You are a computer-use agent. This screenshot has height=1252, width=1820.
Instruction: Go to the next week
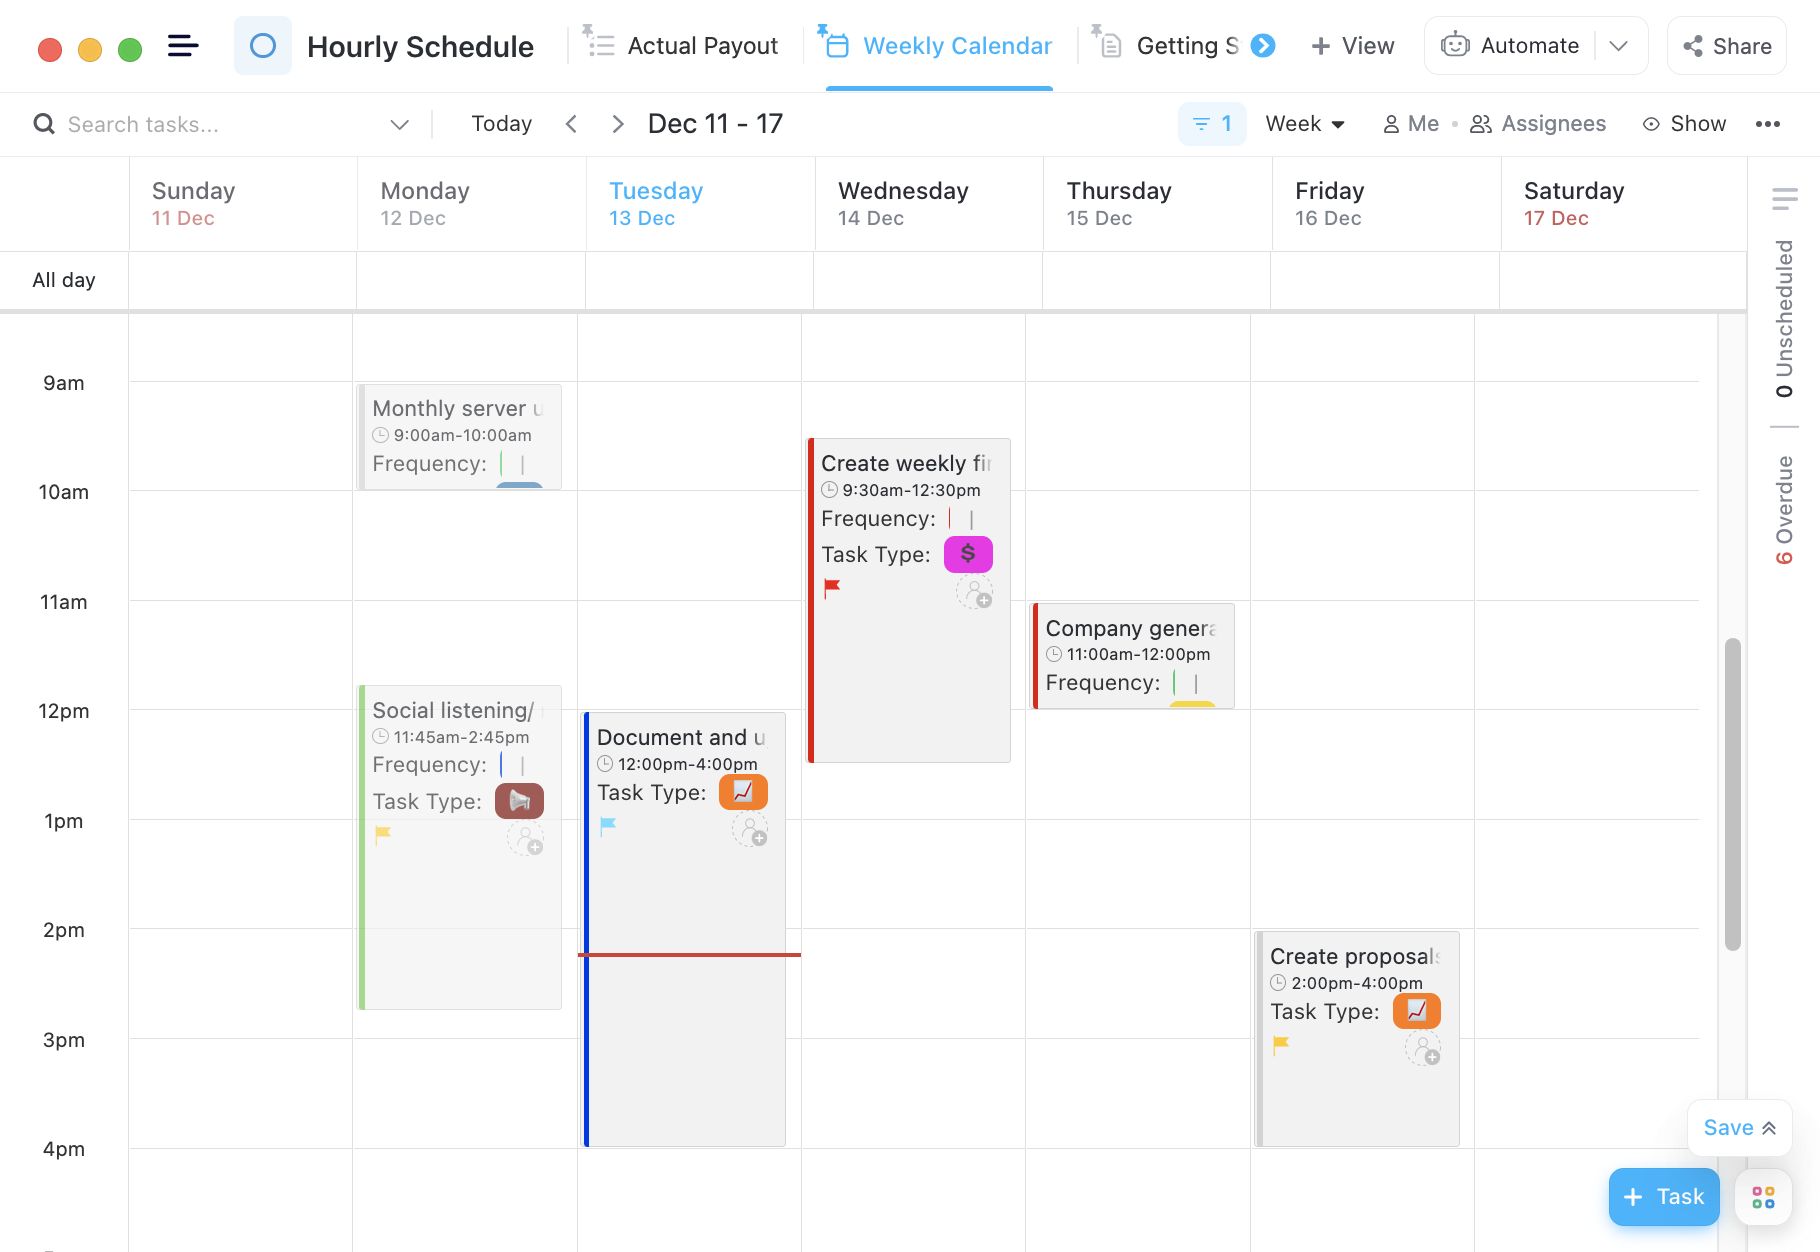(x=617, y=124)
